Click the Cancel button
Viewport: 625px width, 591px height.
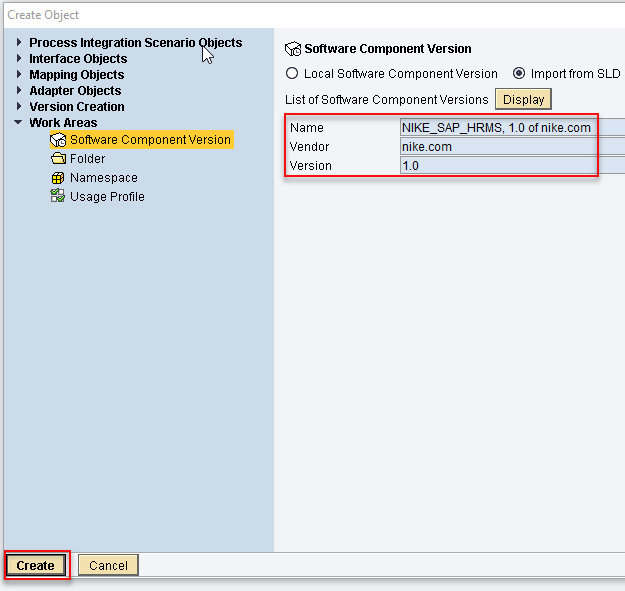coord(108,565)
